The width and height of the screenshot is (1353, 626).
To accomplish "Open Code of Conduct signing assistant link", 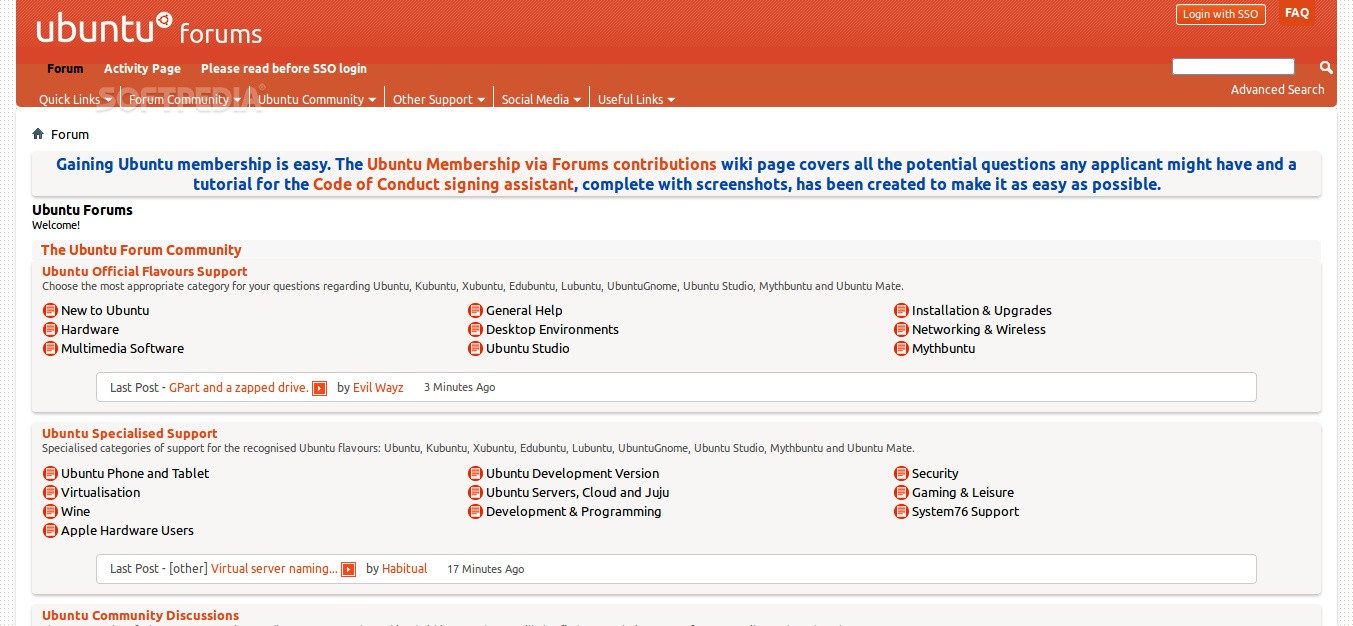I will [x=444, y=184].
